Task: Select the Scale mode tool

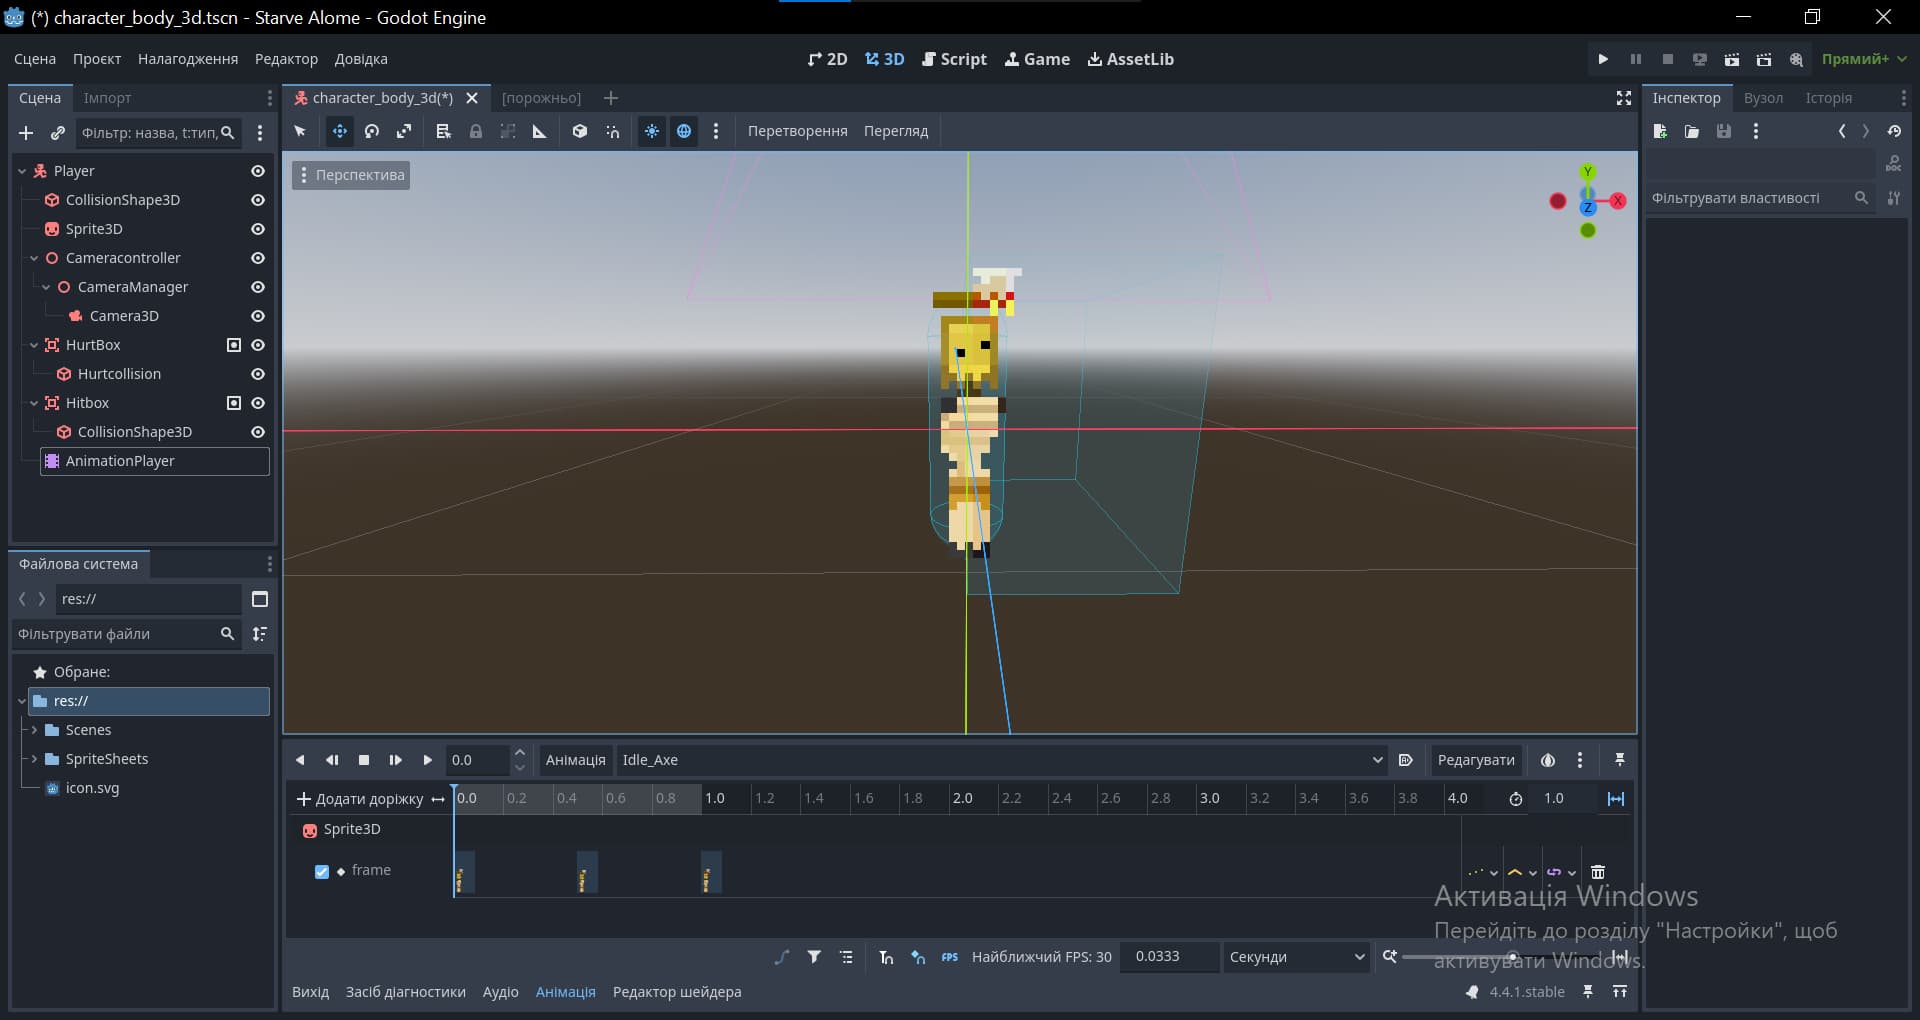Action: (404, 131)
